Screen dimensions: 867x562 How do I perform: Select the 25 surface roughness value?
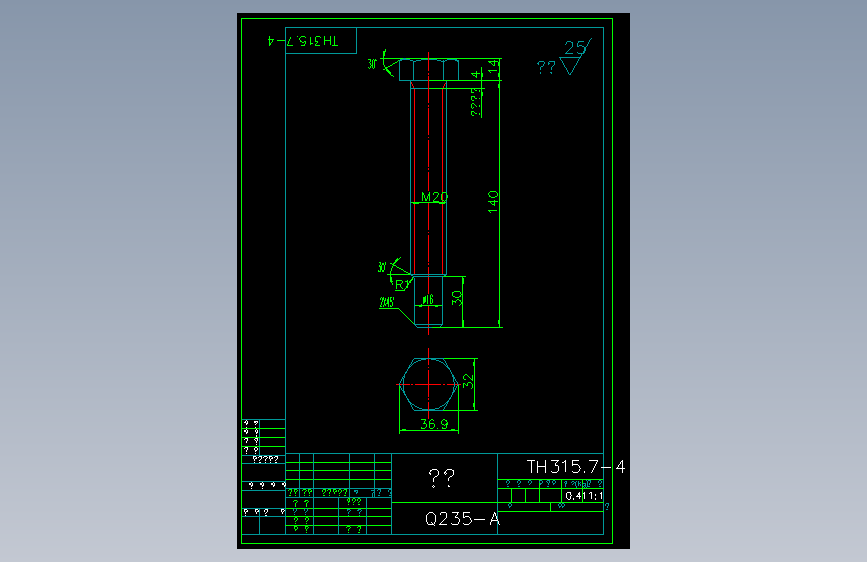click(574, 48)
